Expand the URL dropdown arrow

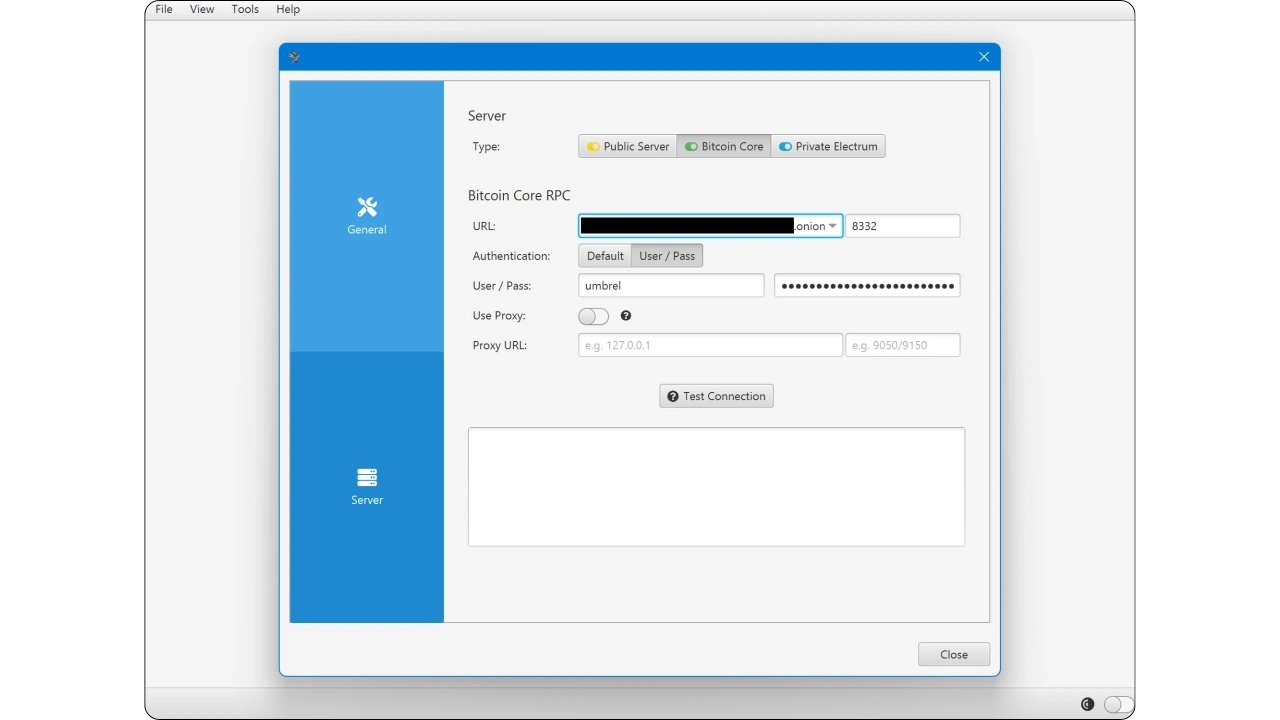(833, 226)
